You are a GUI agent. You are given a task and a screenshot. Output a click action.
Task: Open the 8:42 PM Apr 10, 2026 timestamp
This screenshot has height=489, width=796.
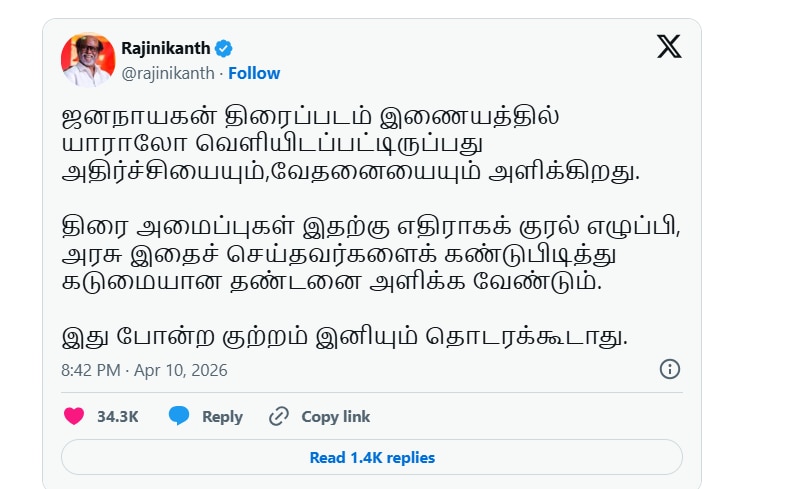[x=144, y=370]
